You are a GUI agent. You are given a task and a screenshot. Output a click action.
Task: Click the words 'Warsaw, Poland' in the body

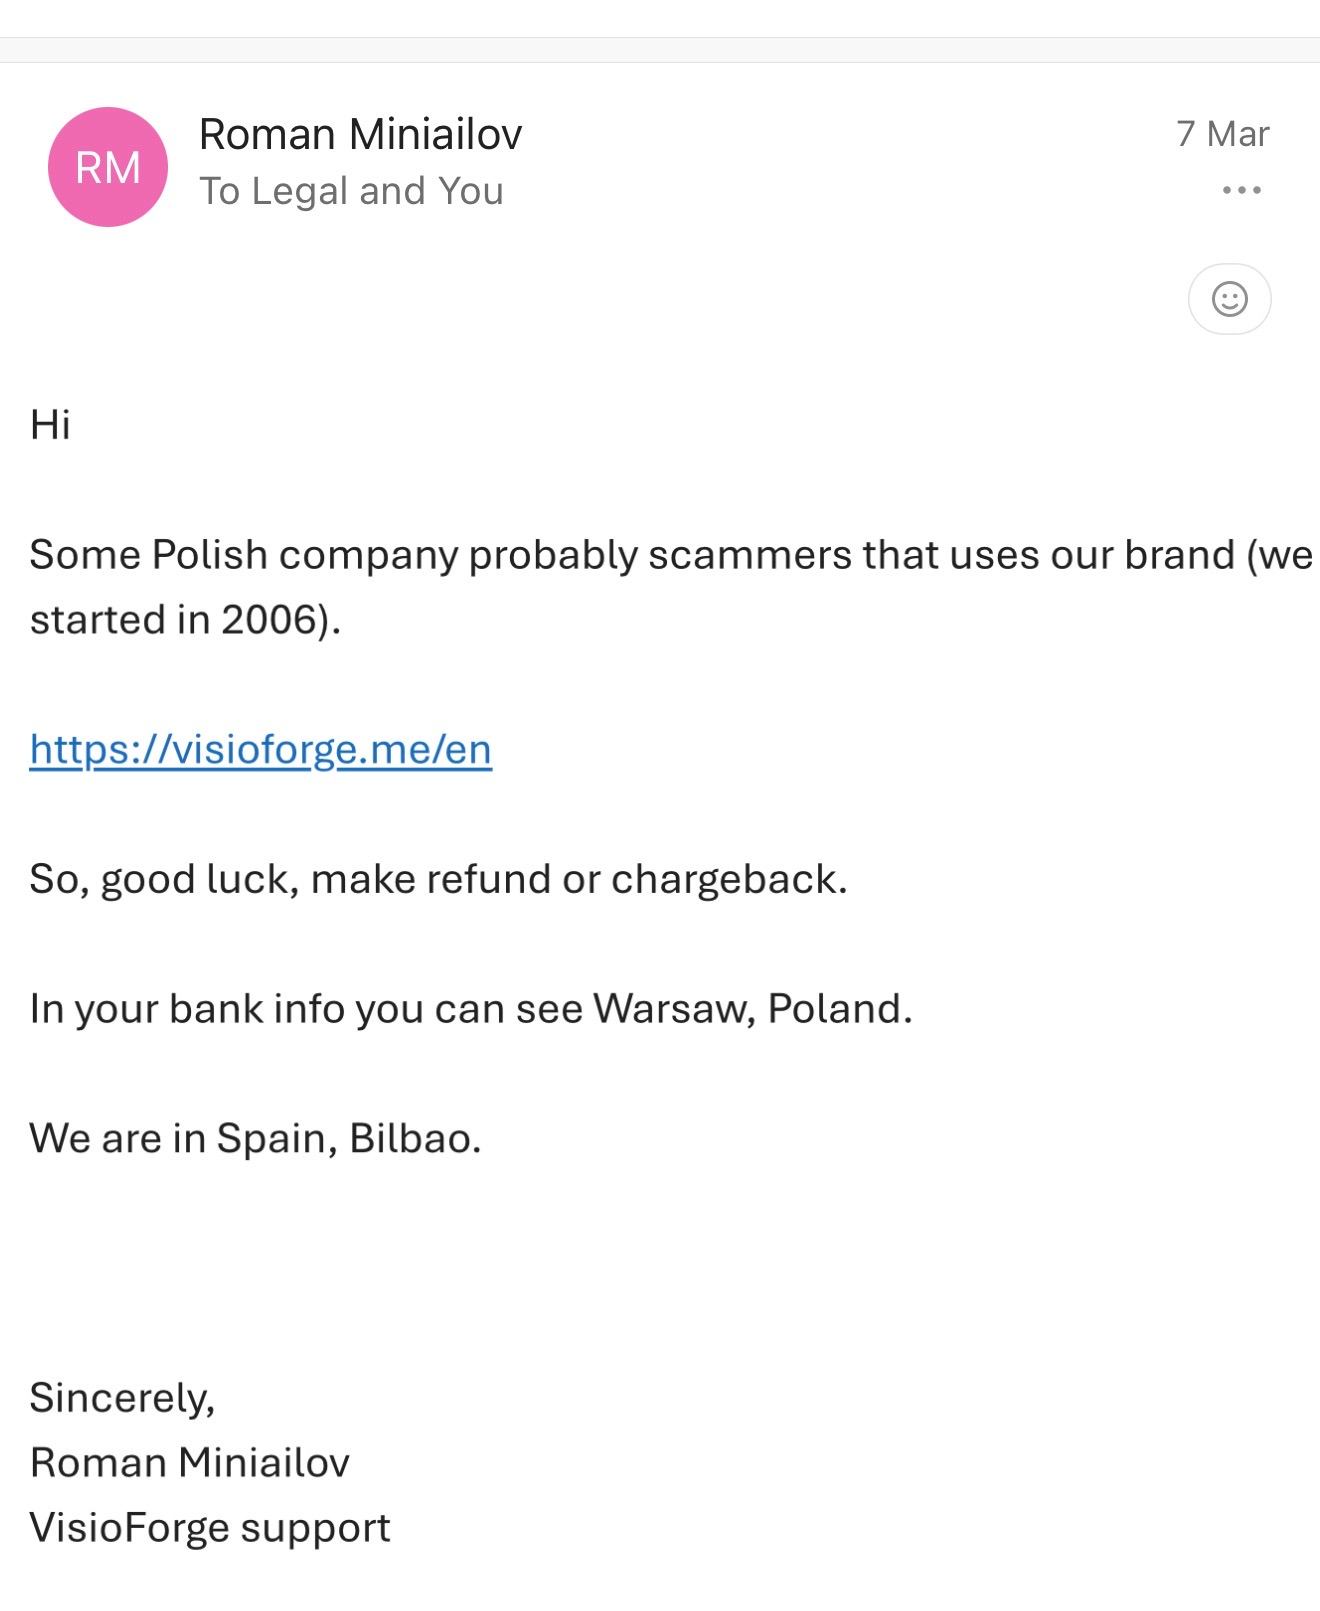tap(750, 1009)
